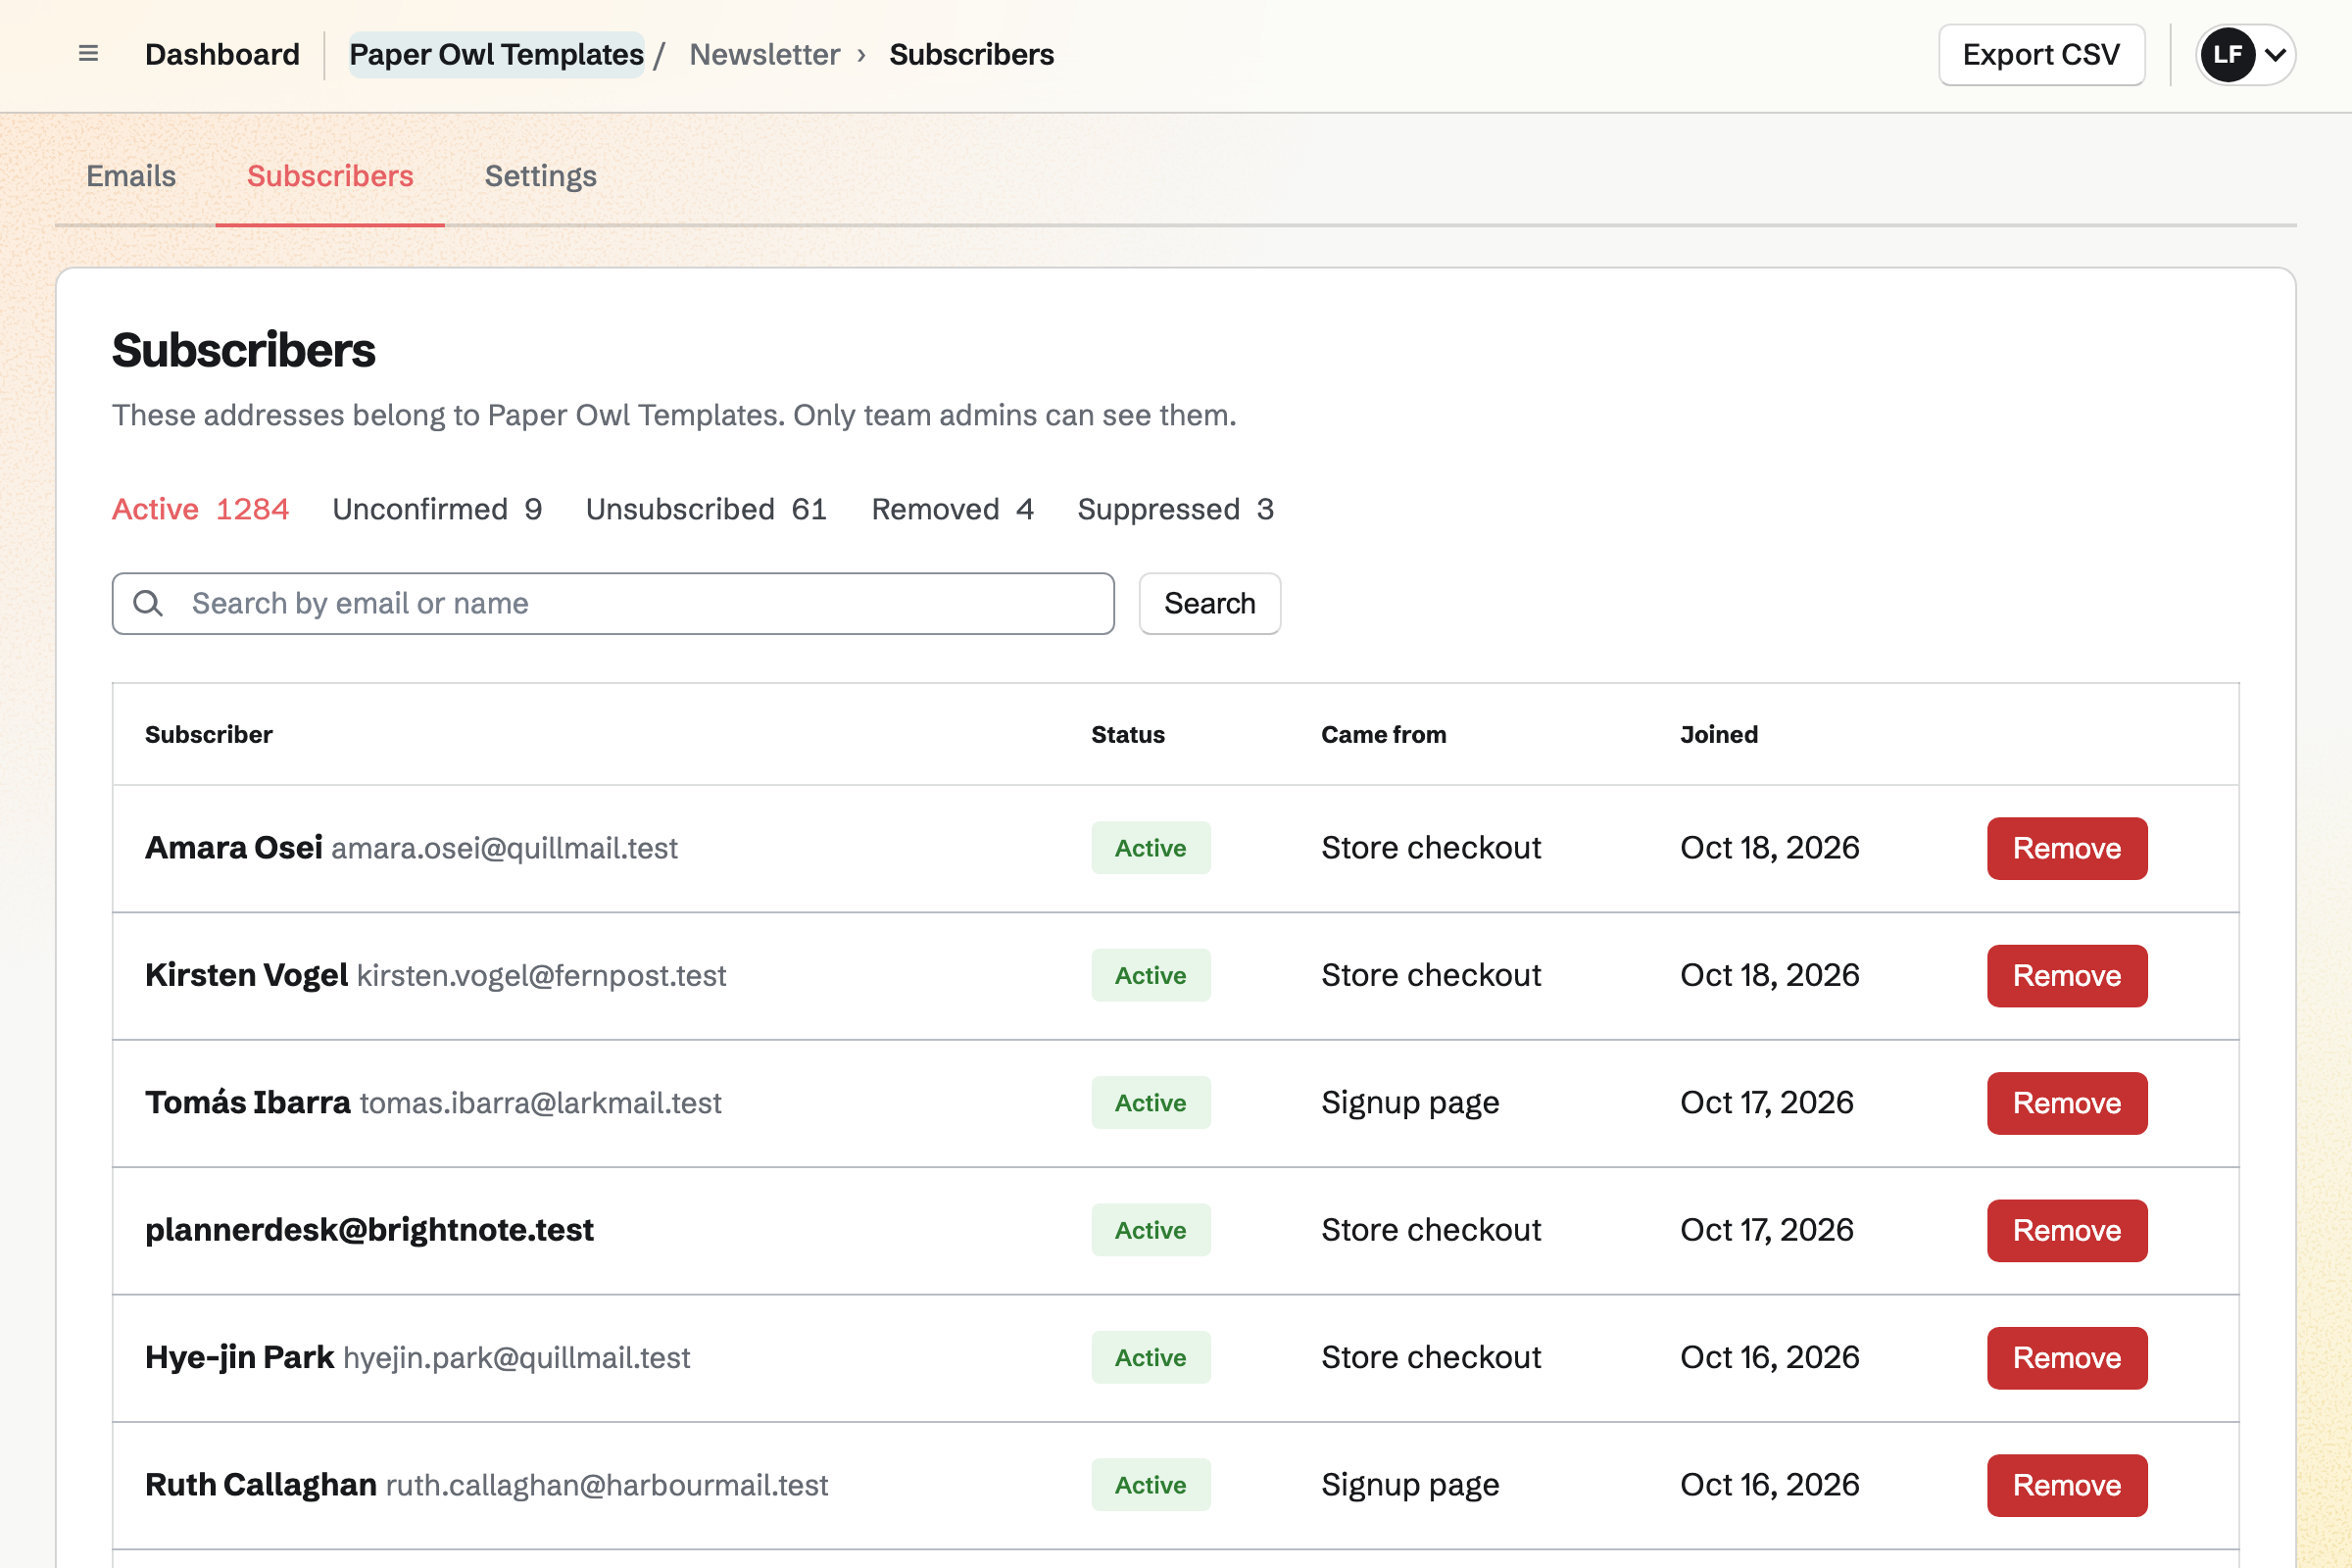Go to Dashboard
The width and height of the screenshot is (2352, 1568).
pyautogui.click(x=222, y=54)
